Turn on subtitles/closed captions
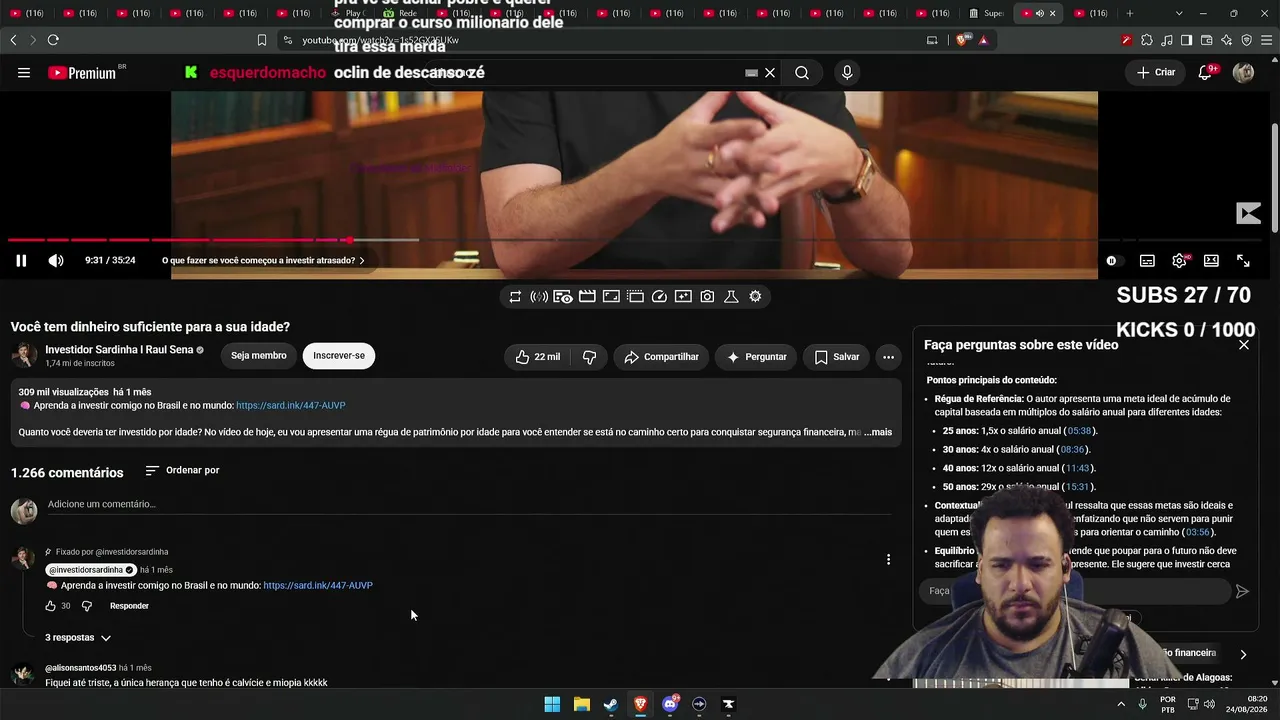Image resolution: width=1280 pixels, height=720 pixels. [1147, 261]
